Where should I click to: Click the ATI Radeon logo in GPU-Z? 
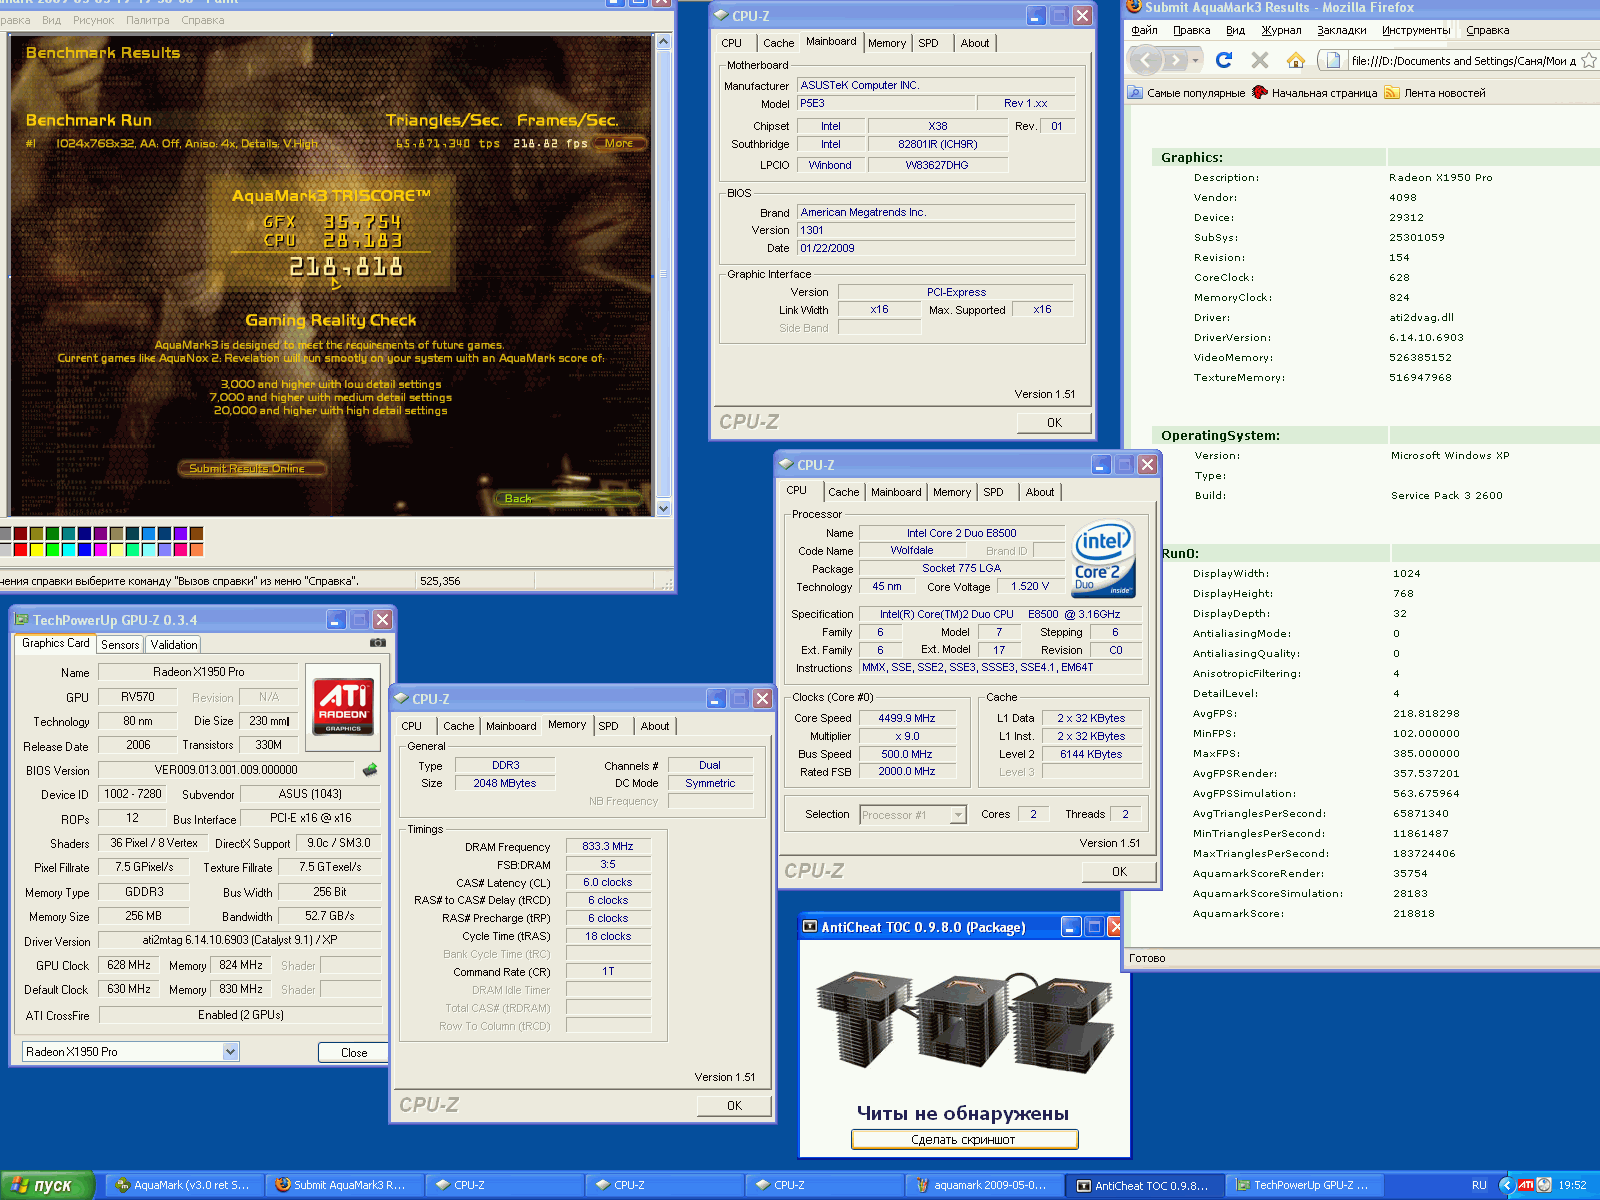pos(343,705)
